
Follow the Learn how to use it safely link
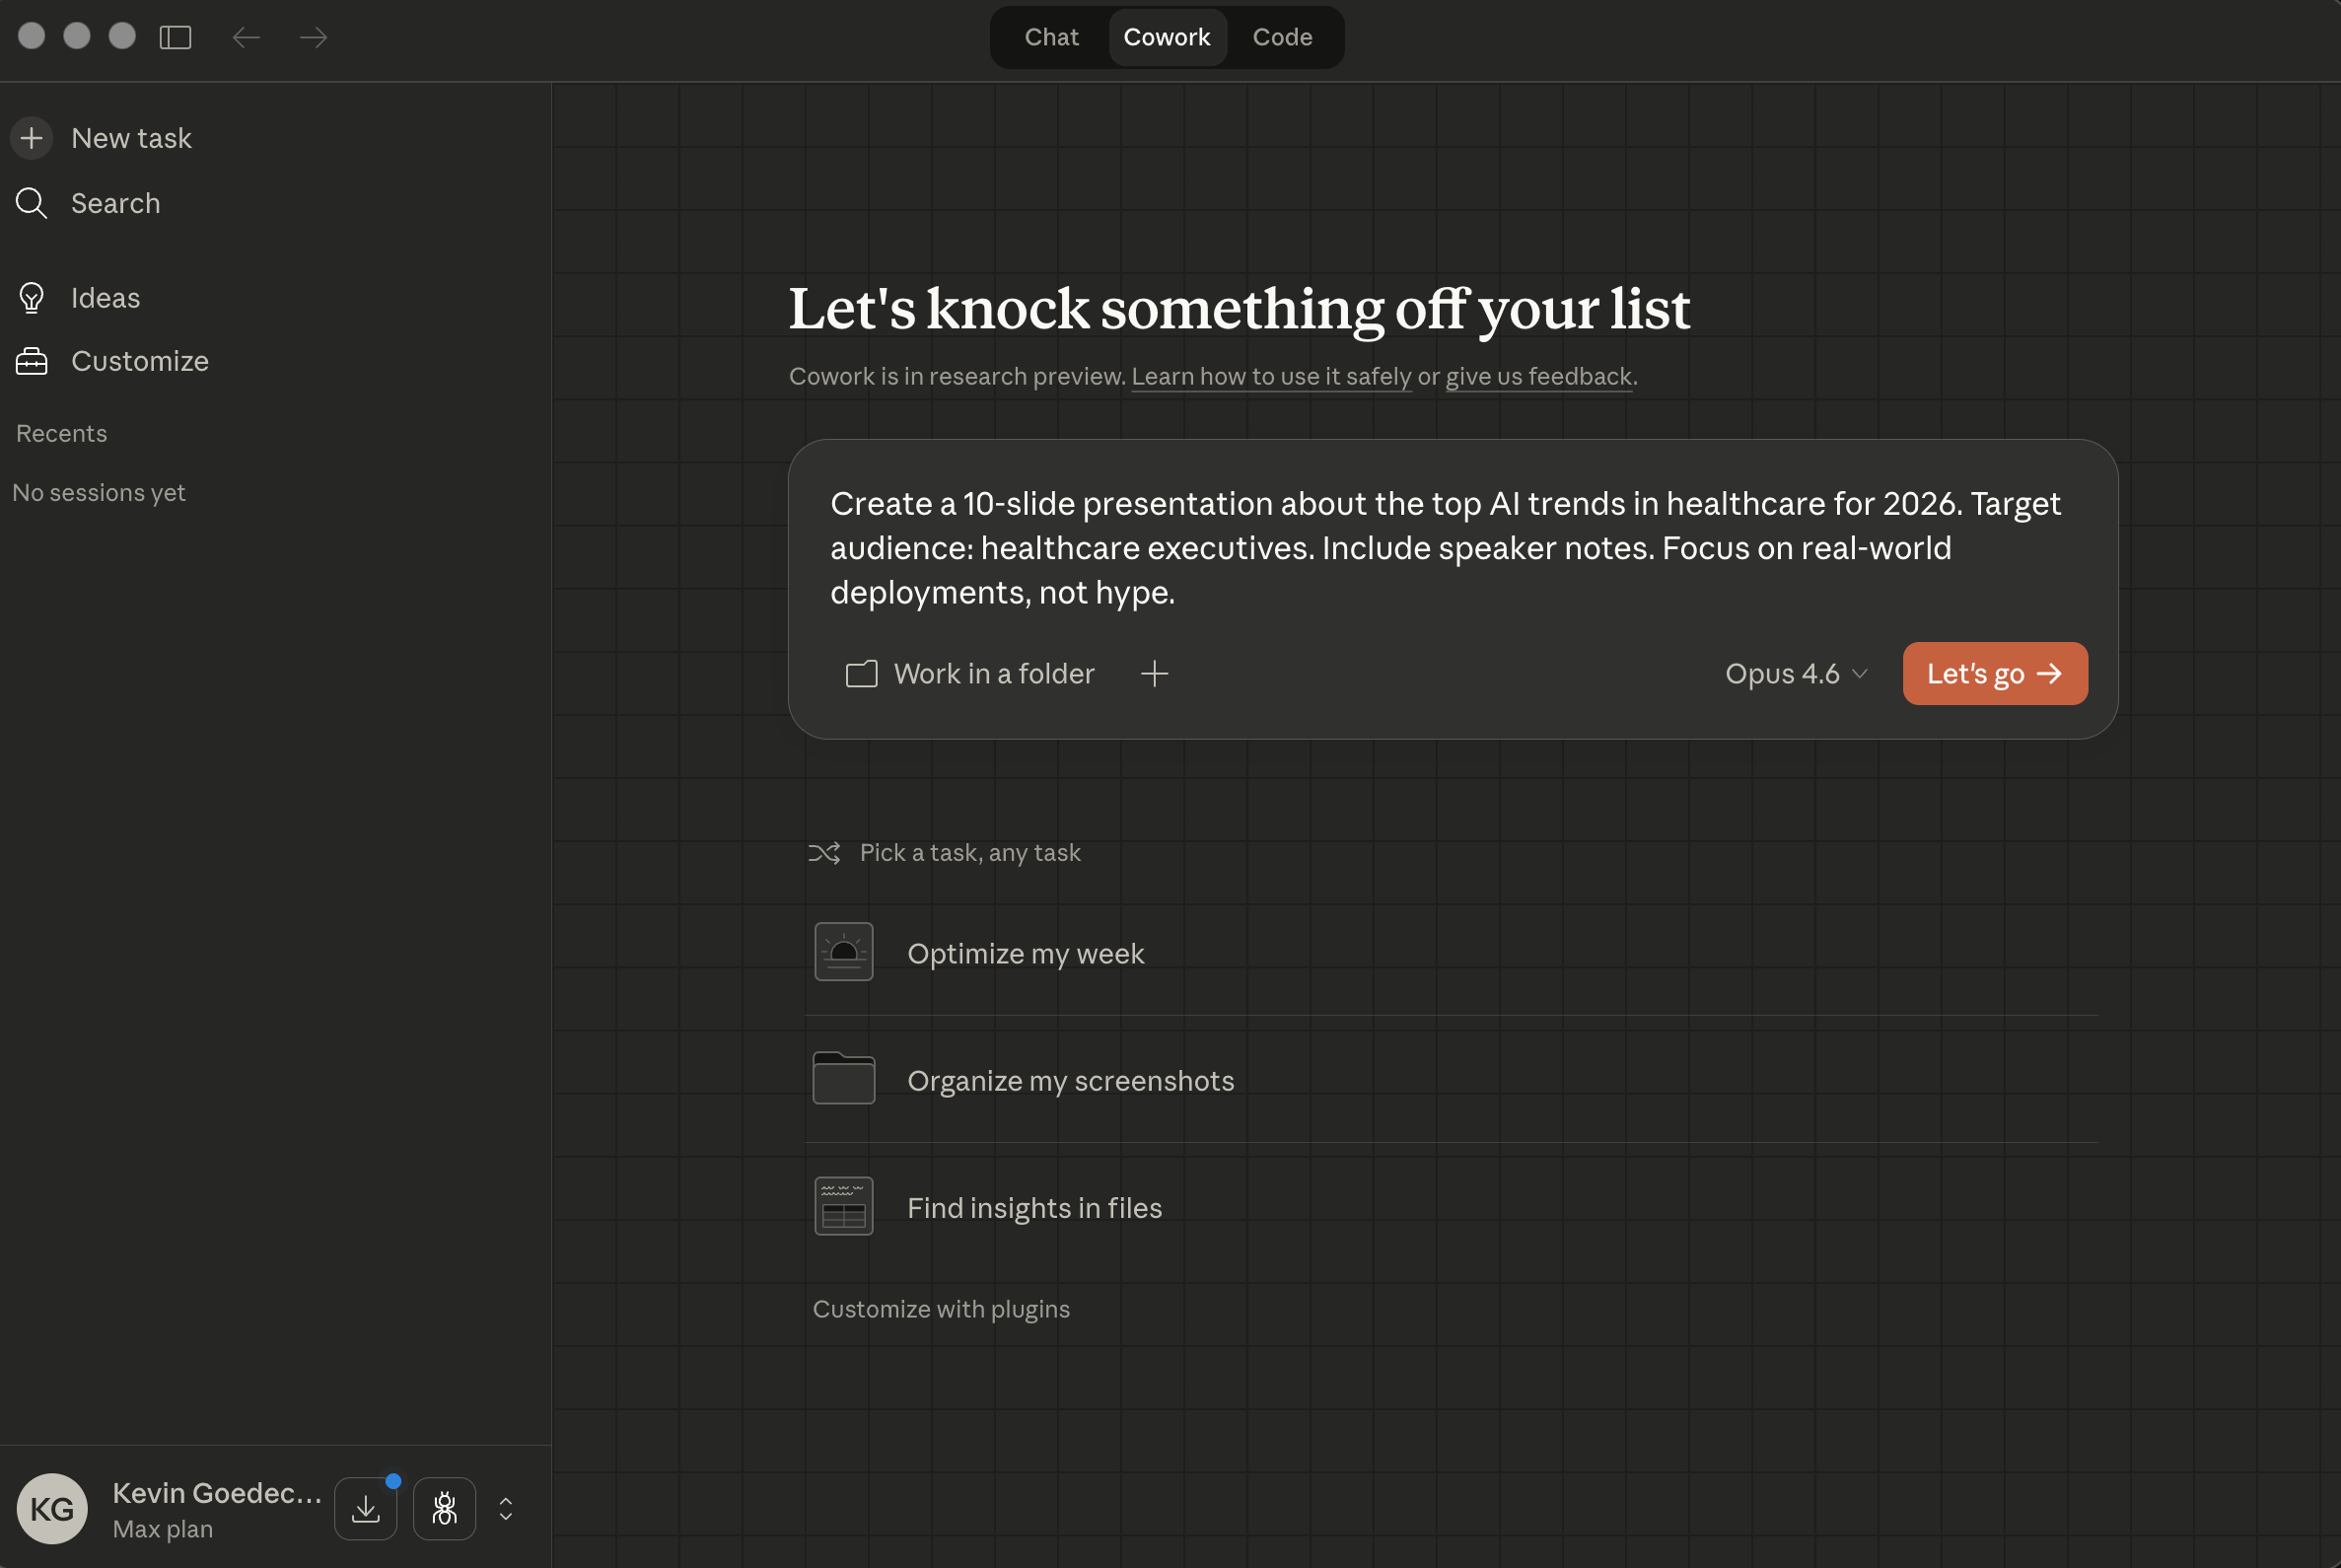1271,376
